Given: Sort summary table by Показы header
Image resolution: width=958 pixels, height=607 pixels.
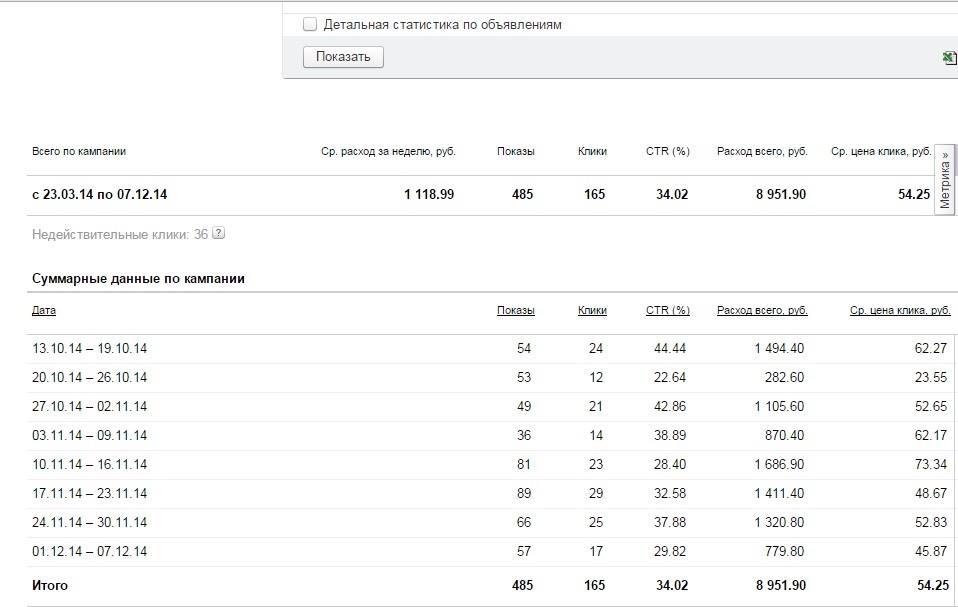Looking at the screenshot, I should (x=516, y=310).
